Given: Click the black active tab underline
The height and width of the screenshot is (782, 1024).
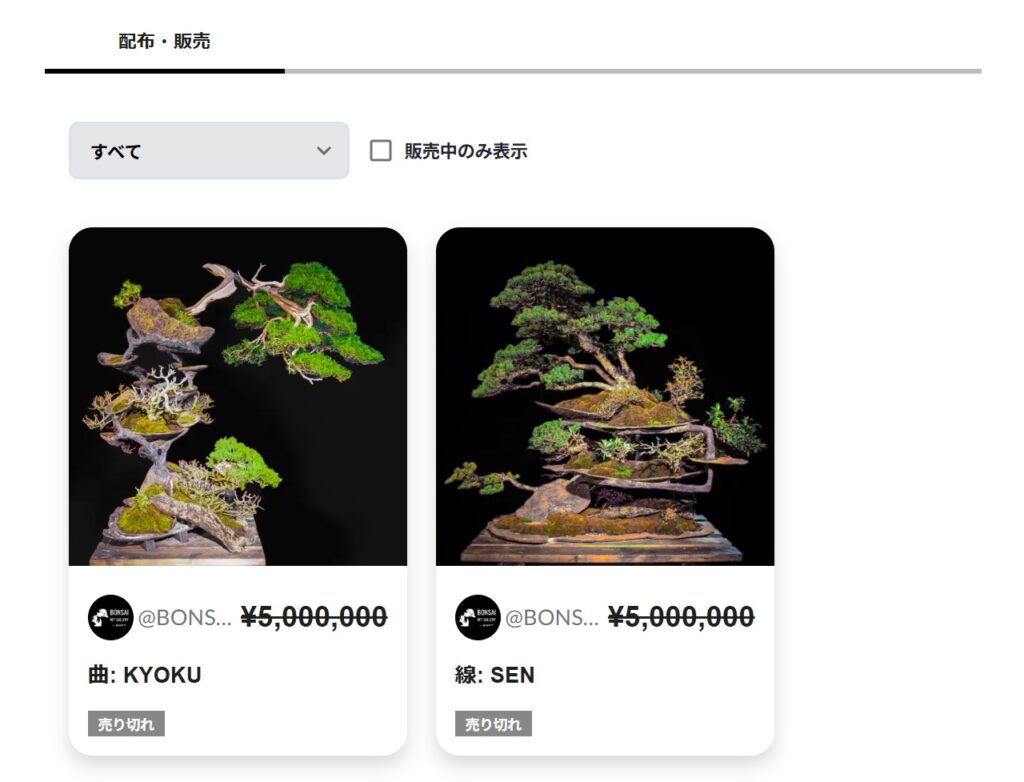Looking at the screenshot, I should pos(165,71).
